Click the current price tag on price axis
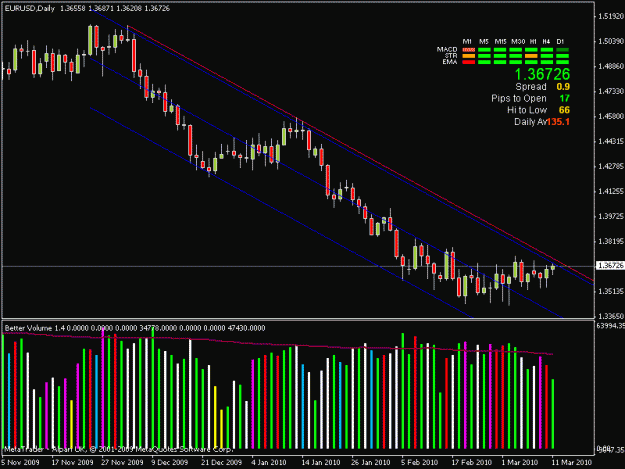Screen dimensions: 625x469 pos(610,265)
